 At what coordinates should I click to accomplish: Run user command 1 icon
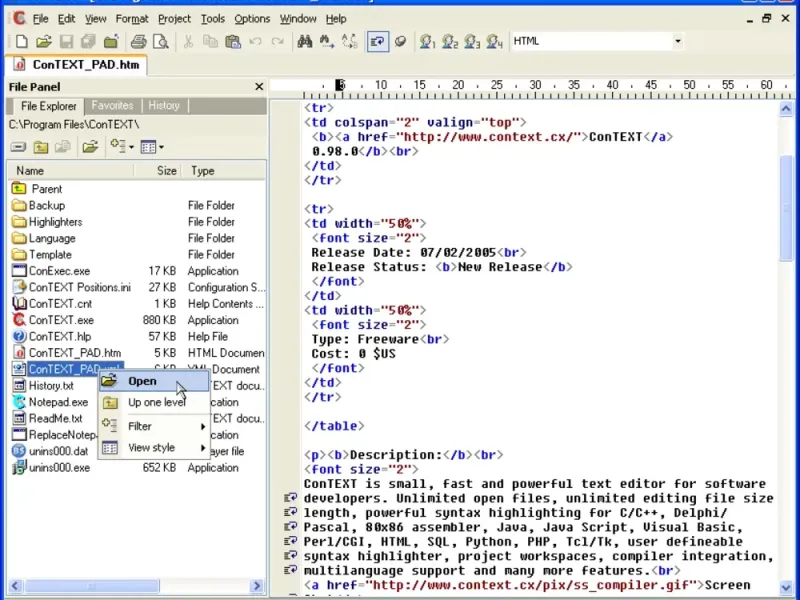coord(428,41)
